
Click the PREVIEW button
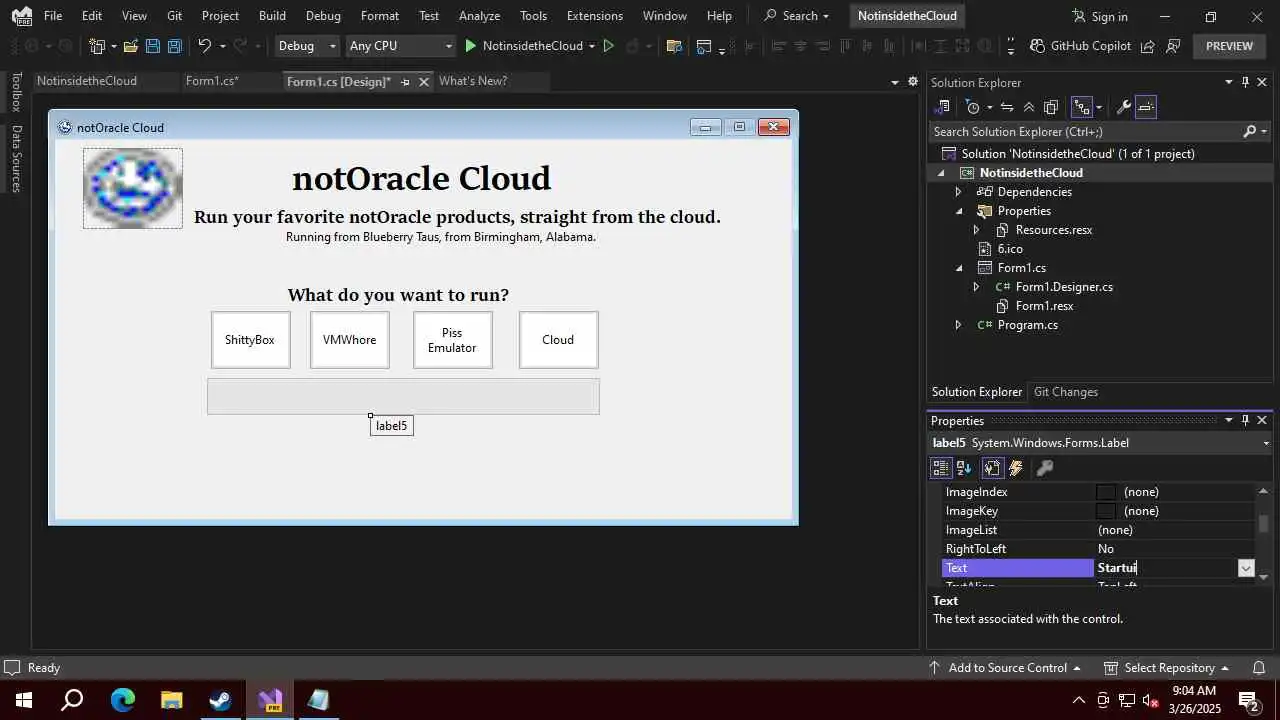point(1229,46)
